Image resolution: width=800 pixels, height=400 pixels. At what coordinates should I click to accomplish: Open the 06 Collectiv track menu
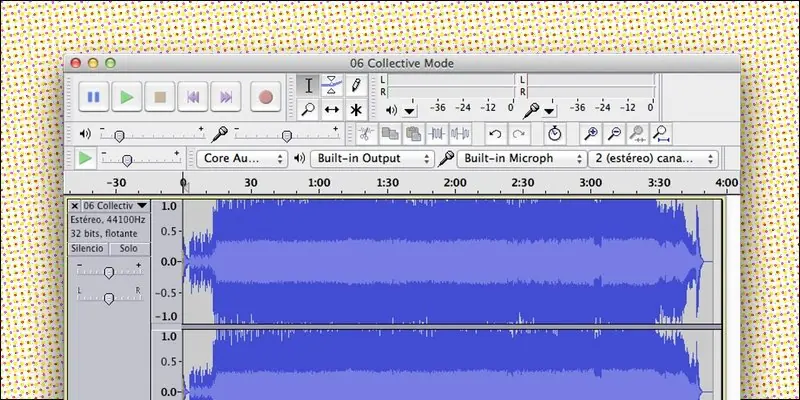coord(115,206)
